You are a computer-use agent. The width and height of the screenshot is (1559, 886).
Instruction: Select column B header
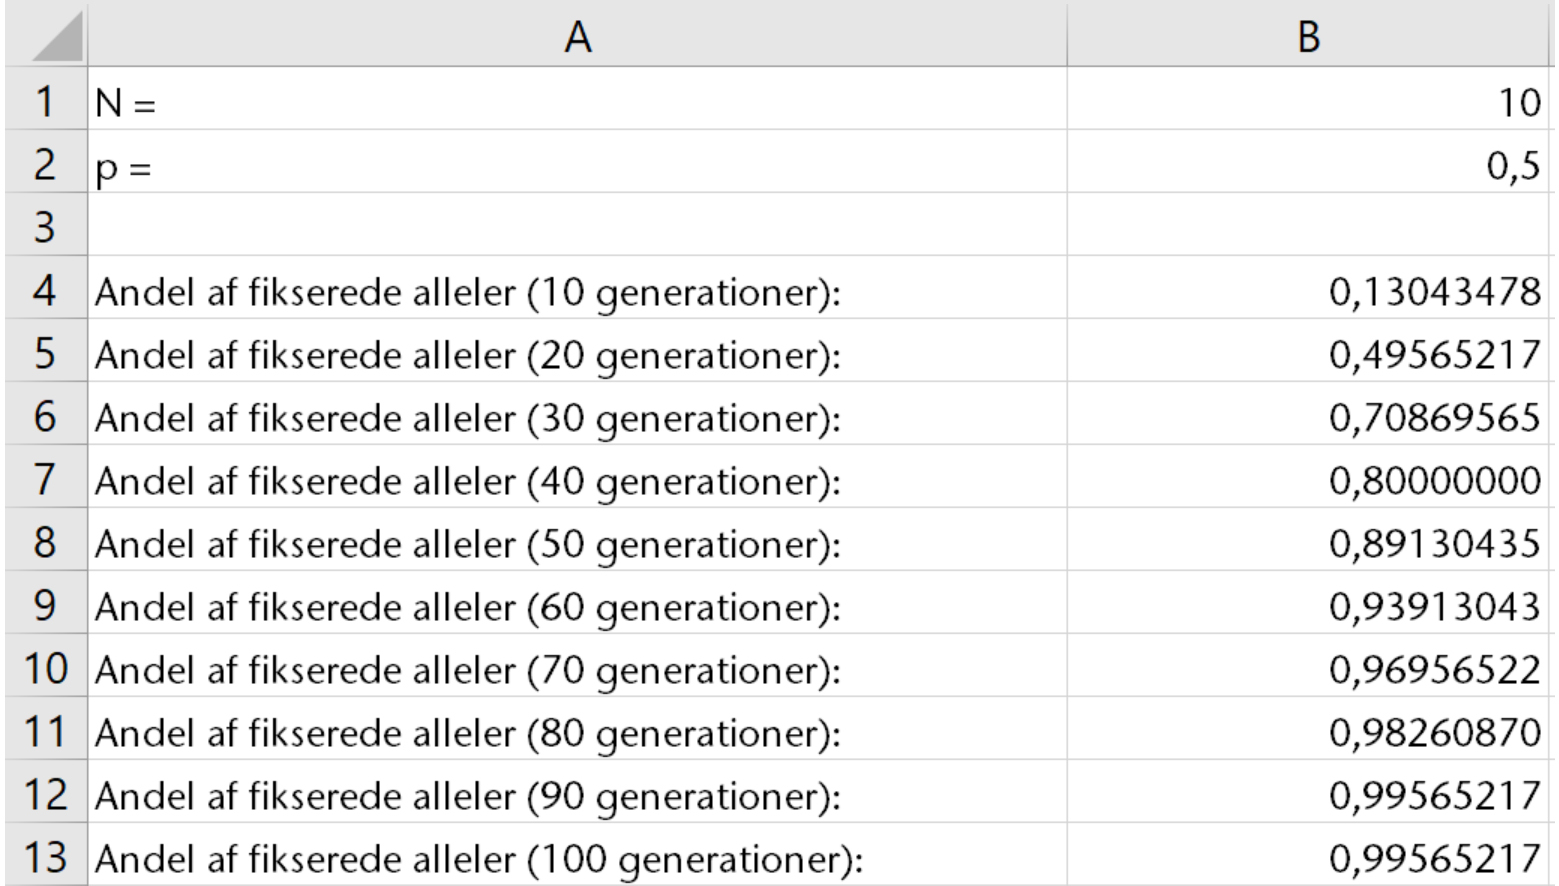pyautogui.click(x=1309, y=37)
